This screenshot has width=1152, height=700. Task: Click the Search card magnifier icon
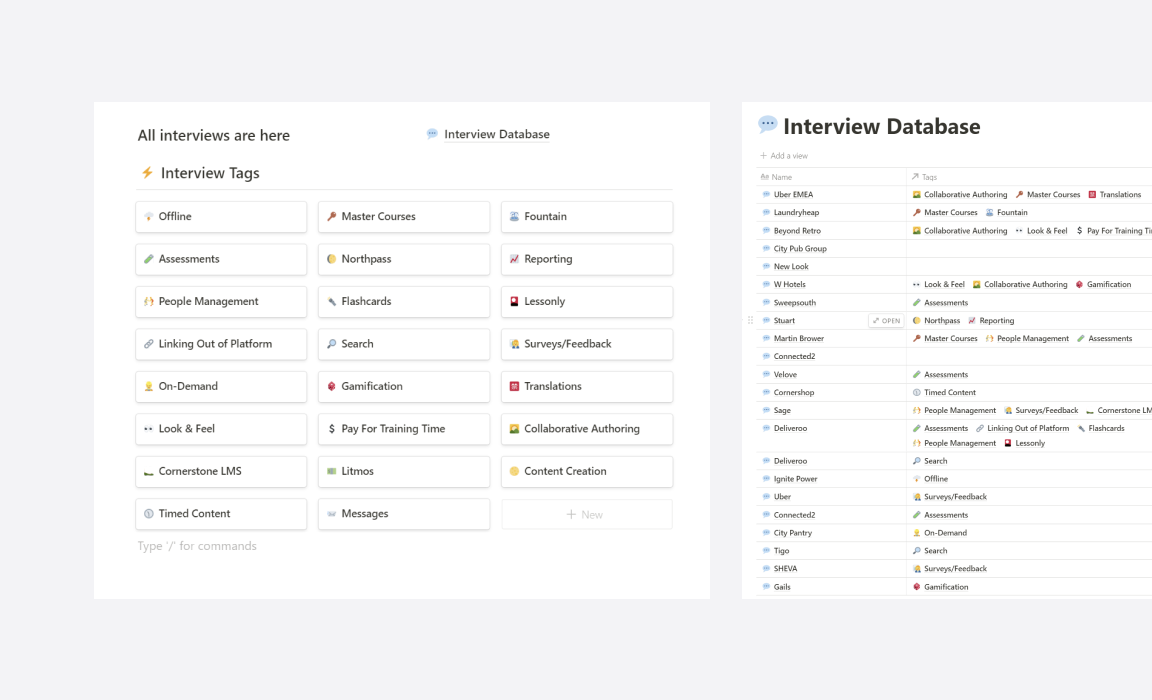(331, 344)
